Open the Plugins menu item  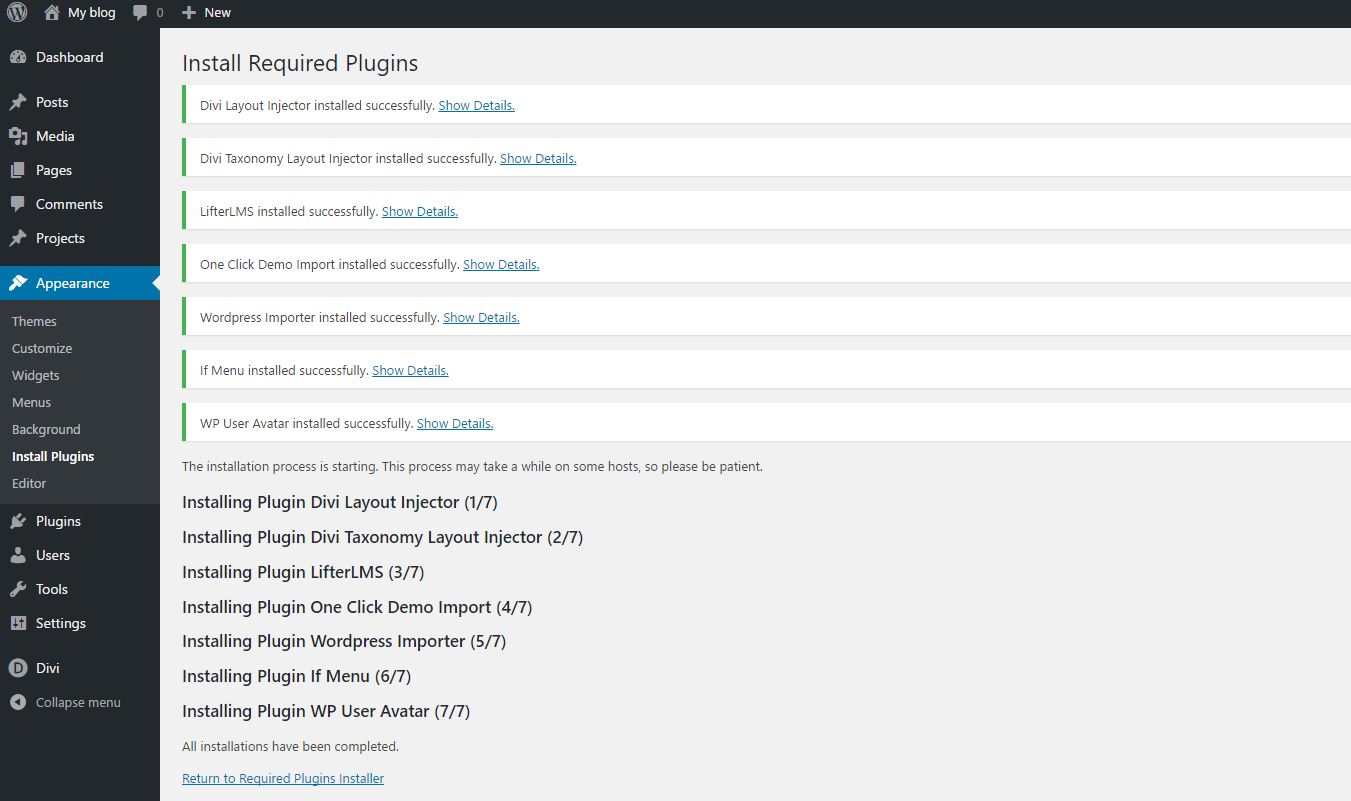(80, 521)
